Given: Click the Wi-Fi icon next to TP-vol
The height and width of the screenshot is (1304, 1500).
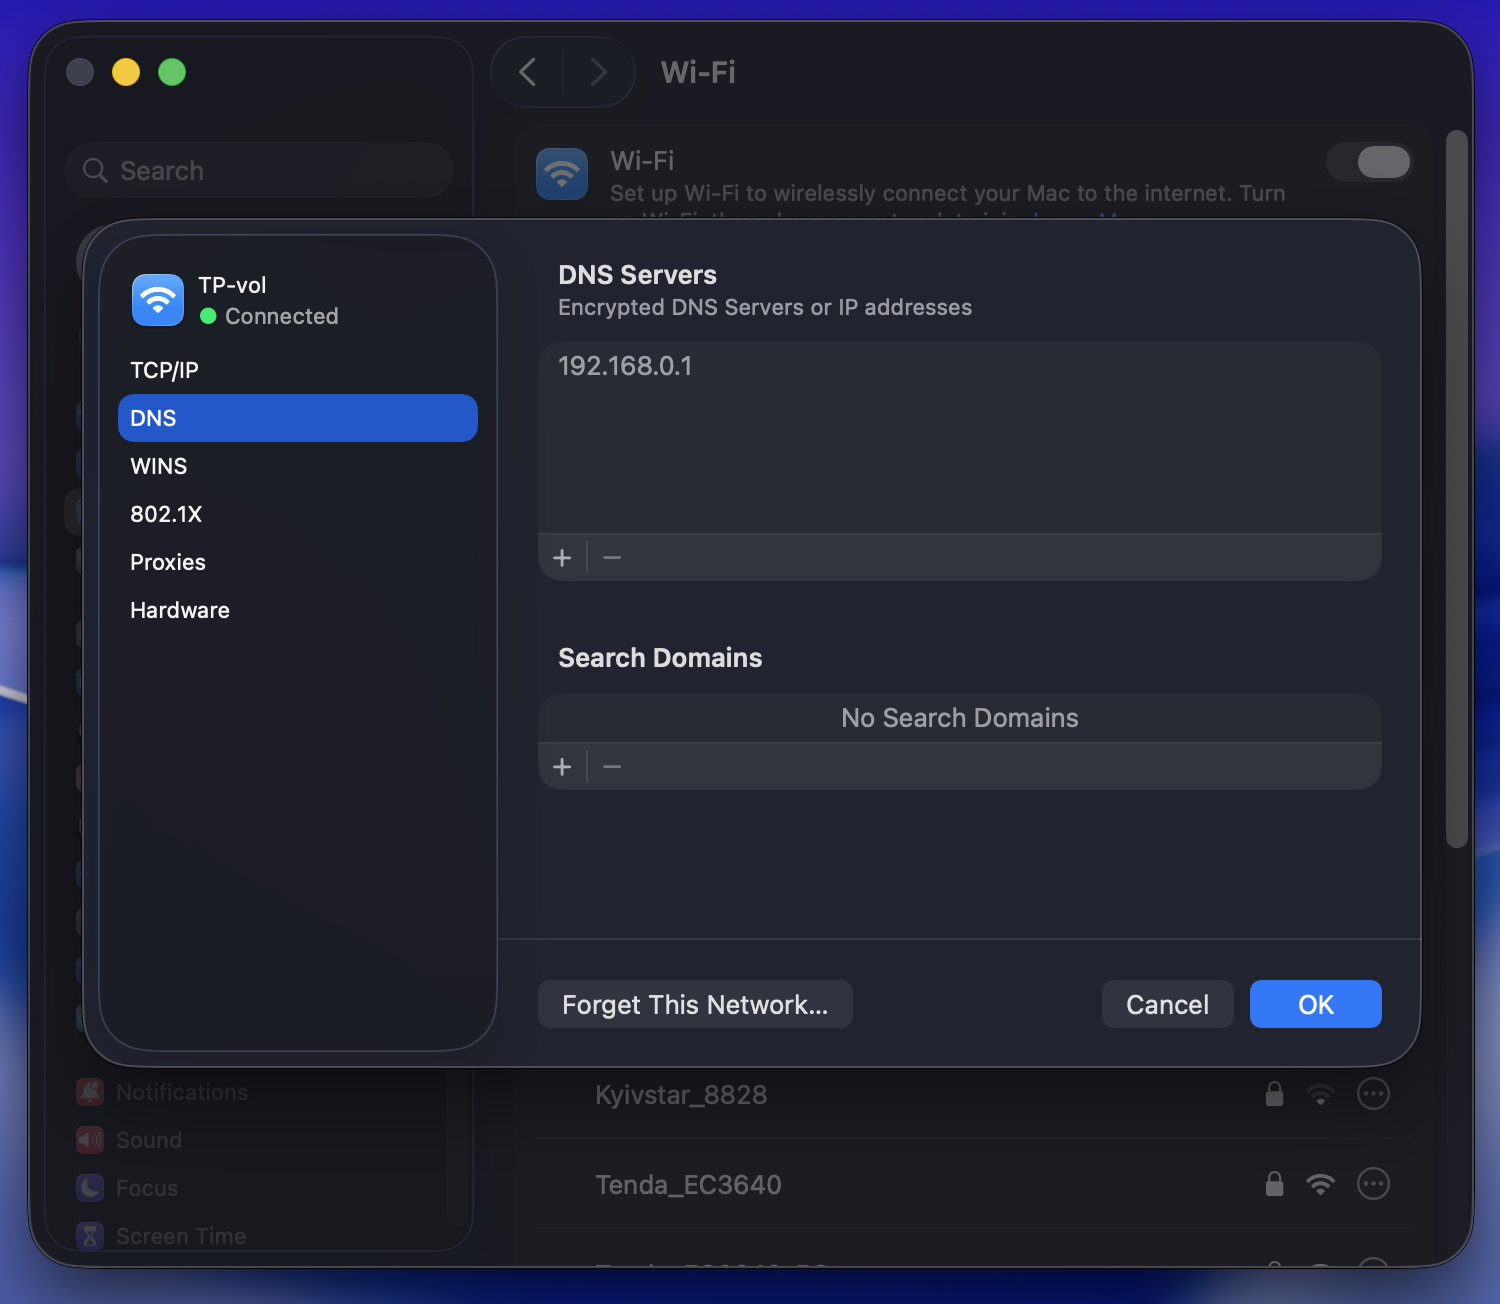Looking at the screenshot, I should [156, 299].
